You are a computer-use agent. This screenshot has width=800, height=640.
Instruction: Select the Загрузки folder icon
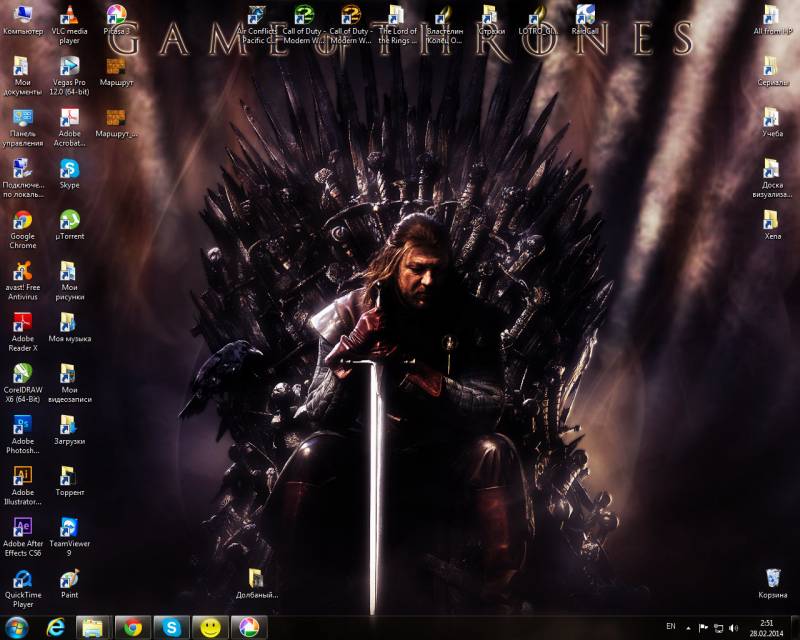coord(69,431)
